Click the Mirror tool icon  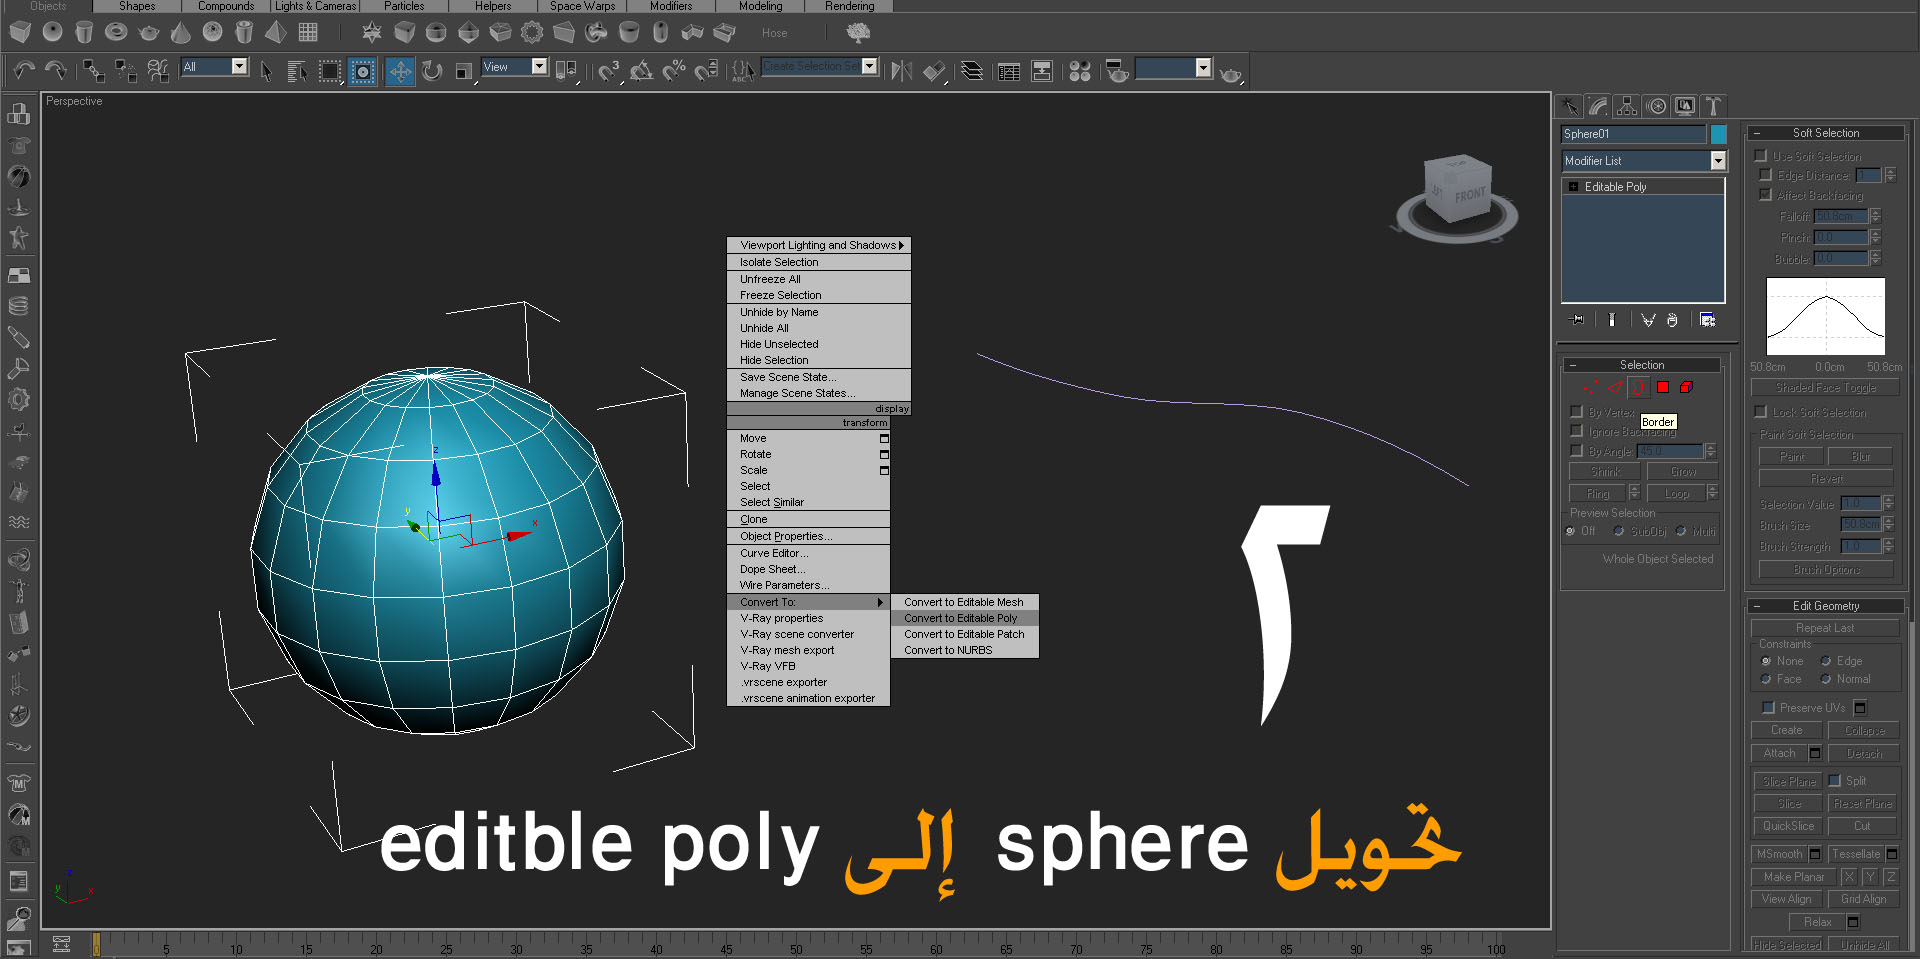click(x=902, y=71)
